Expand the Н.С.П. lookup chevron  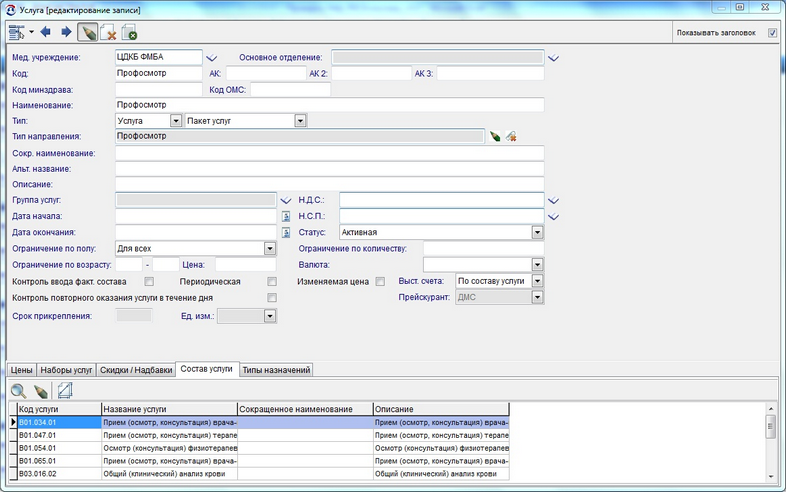tap(553, 217)
